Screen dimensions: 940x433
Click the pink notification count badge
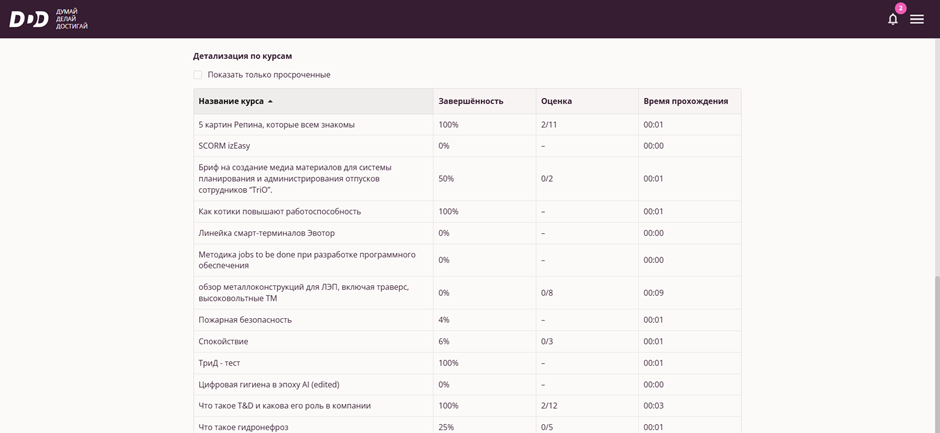(901, 8)
